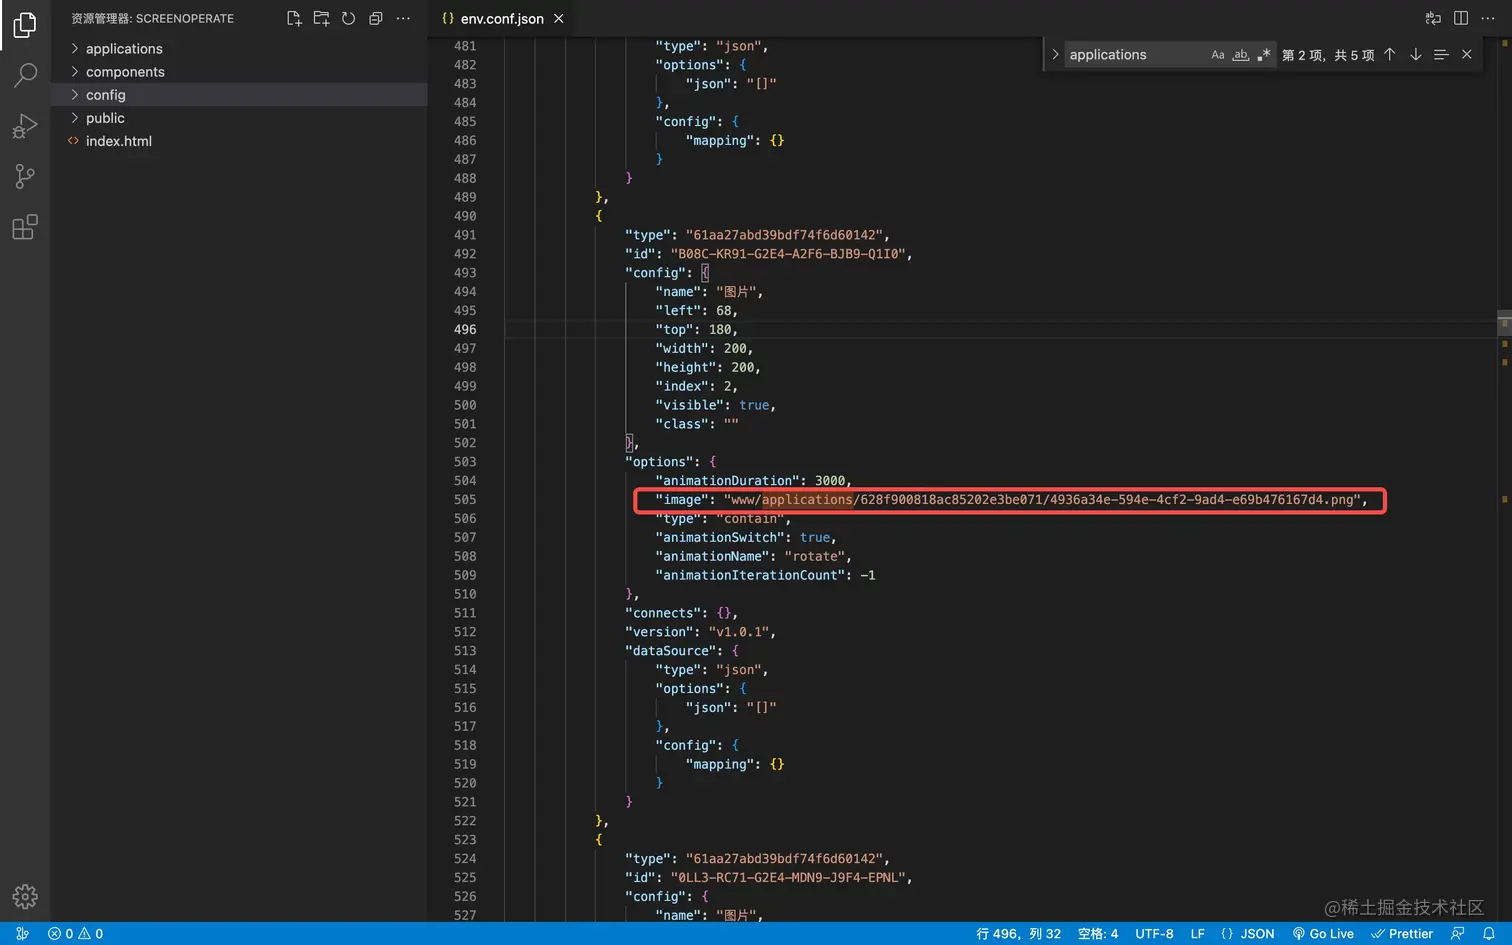1512x945 pixels.
Task: Click Prettier status bar item
Action: click(1402, 933)
